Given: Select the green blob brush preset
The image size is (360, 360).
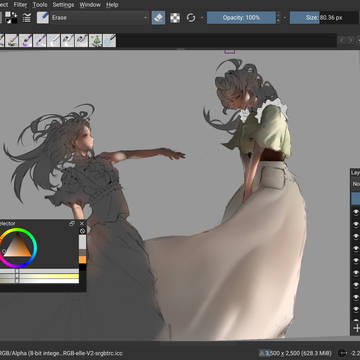Looking at the screenshot, I should [95, 40].
